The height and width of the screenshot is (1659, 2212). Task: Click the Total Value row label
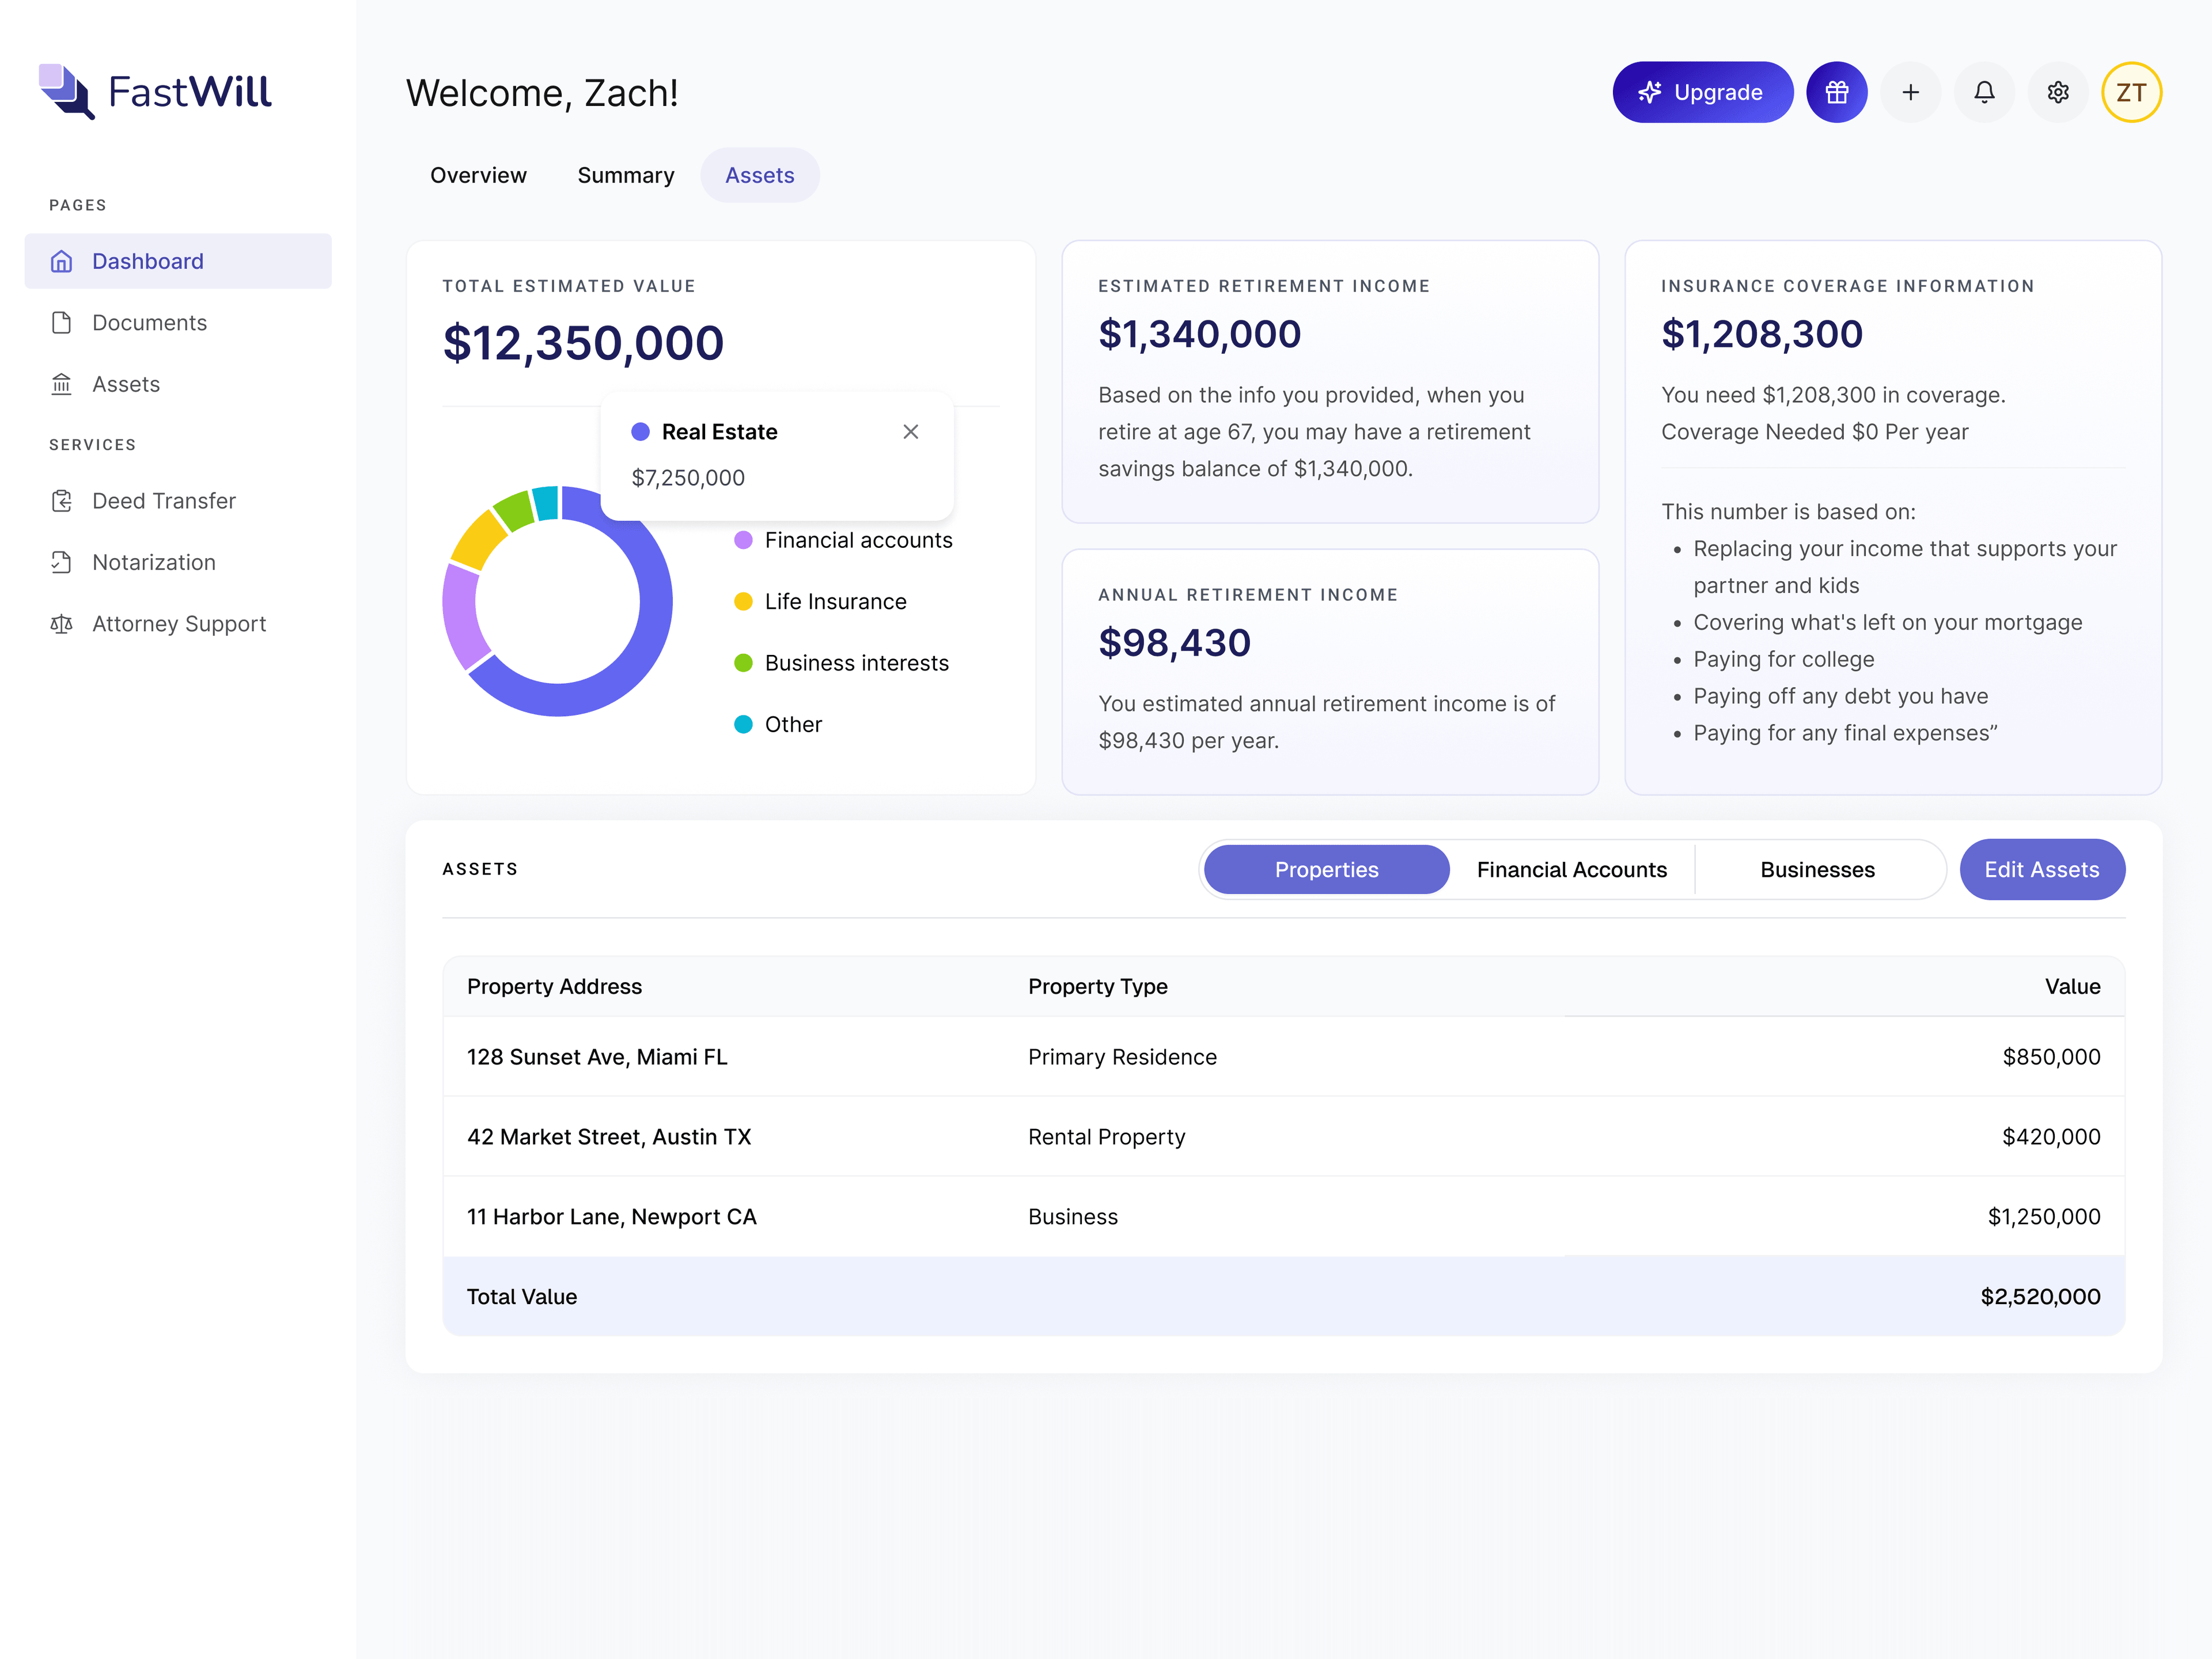(x=522, y=1297)
